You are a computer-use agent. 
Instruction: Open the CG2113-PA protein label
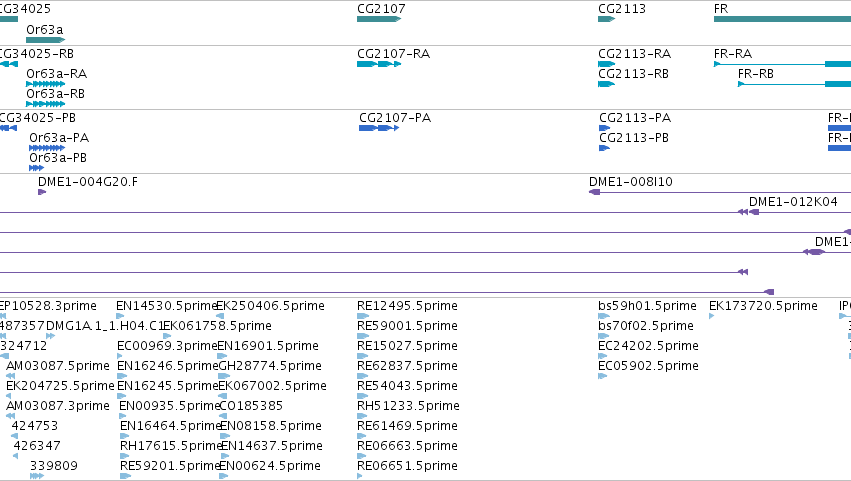[x=635, y=118]
